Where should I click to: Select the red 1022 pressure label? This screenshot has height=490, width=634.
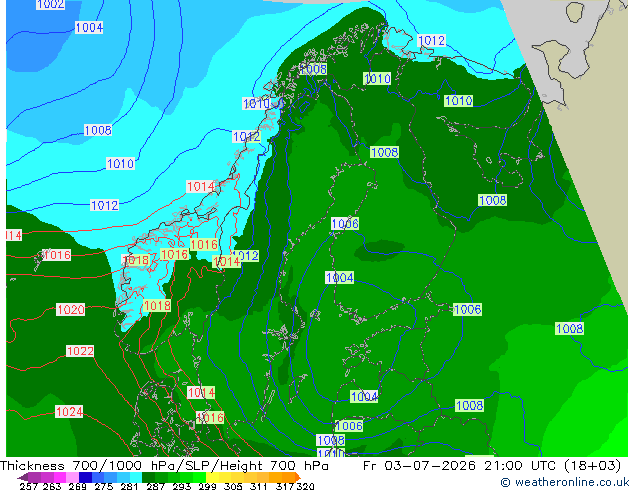click(x=80, y=351)
